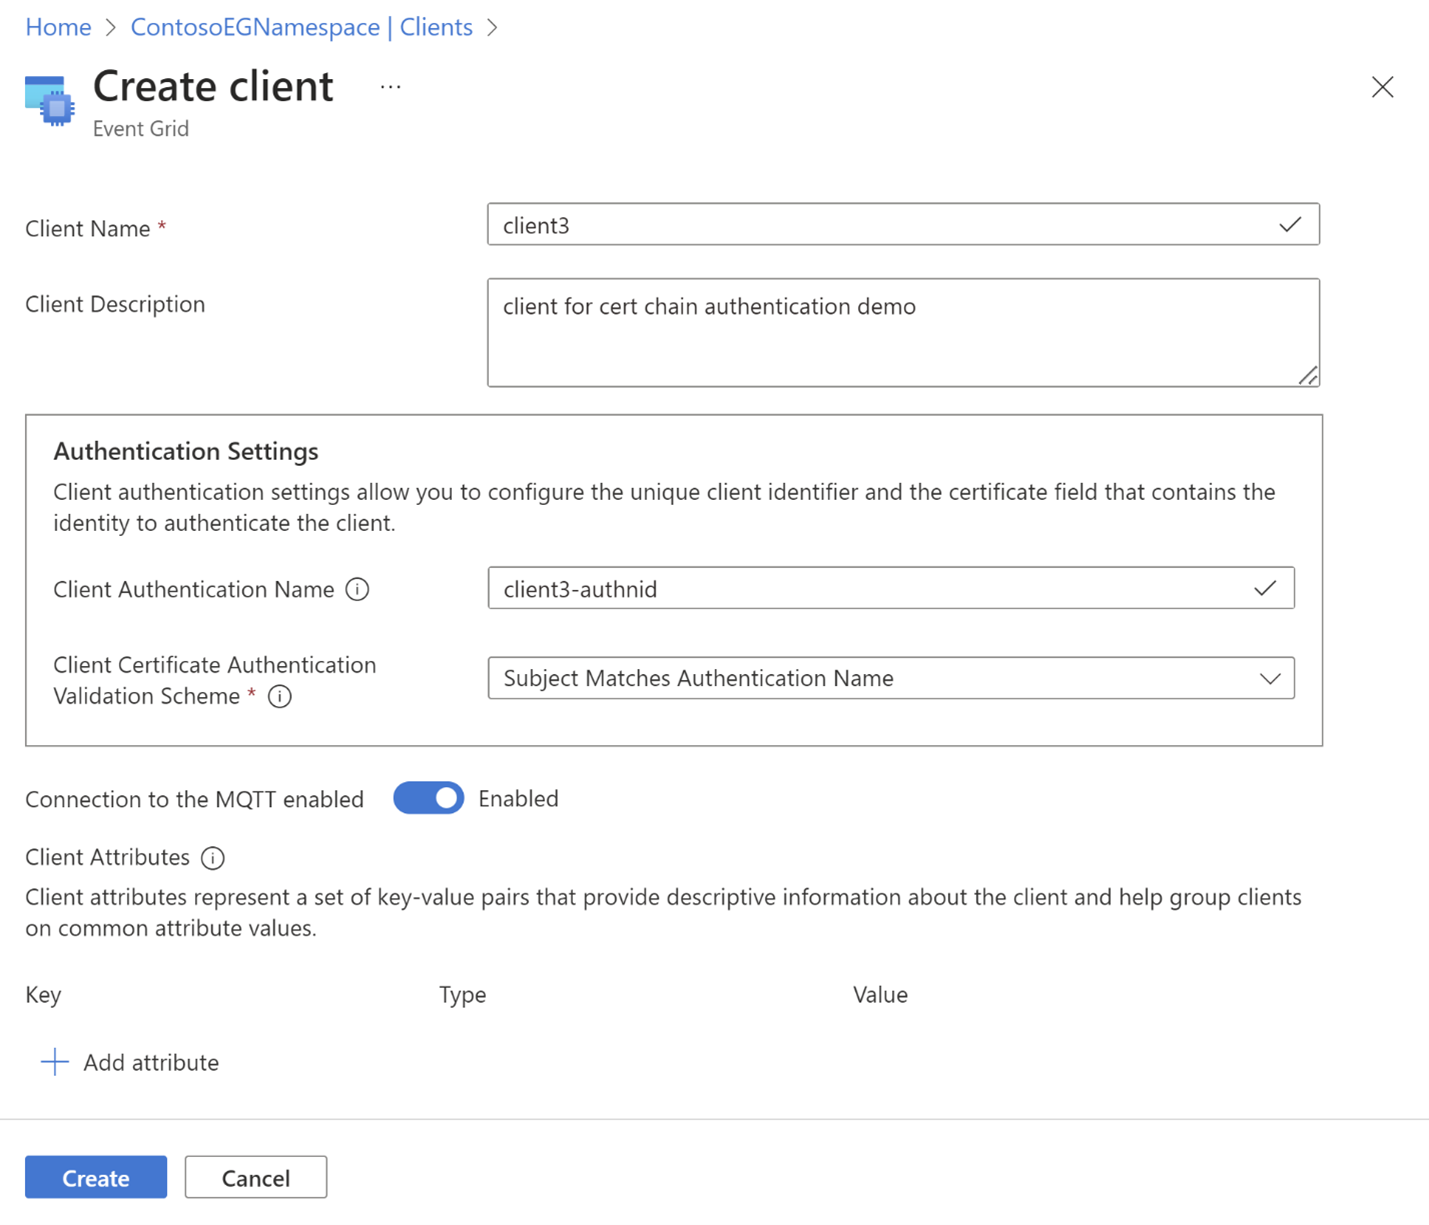This screenshot has width=1429, height=1225.
Task: Click the info icon next to Client Attributes
Action: click(x=212, y=858)
